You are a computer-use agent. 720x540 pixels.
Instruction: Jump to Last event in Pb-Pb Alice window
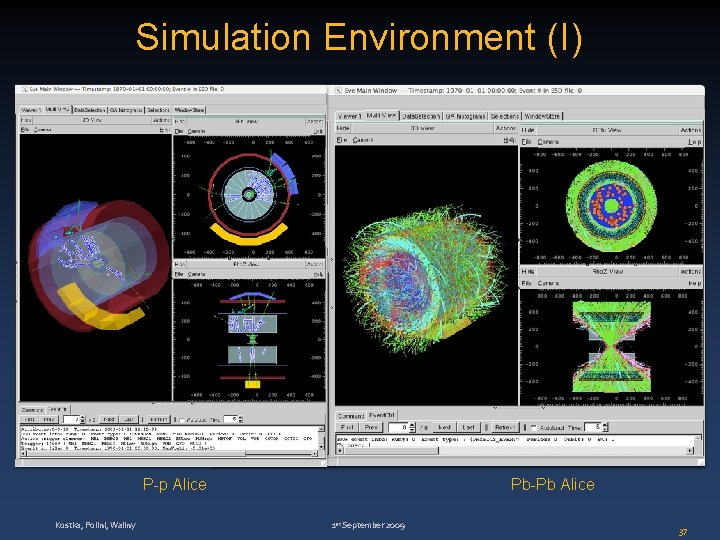pyautogui.click(x=468, y=427)
